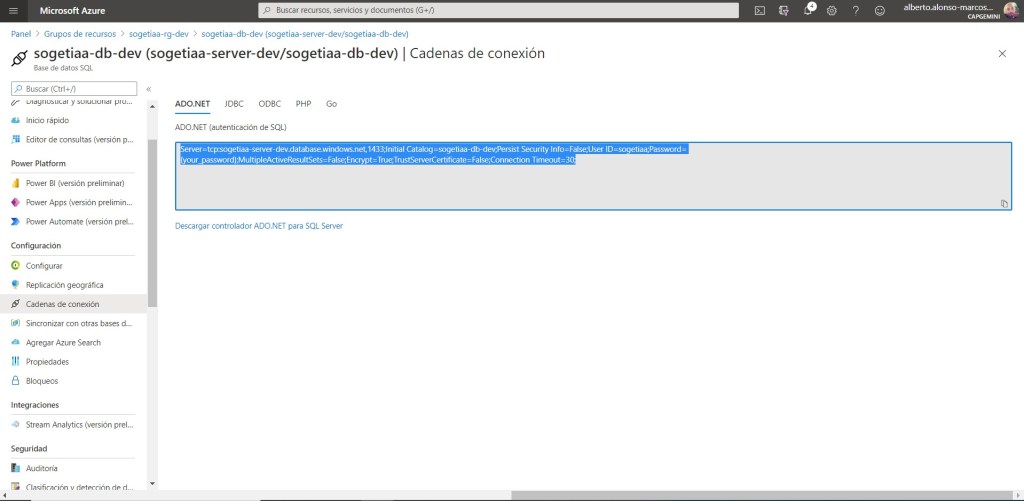Open the portal settings gear
Image resolution: width=1024 pixels, height=501 pixels.
click(831, 10)
